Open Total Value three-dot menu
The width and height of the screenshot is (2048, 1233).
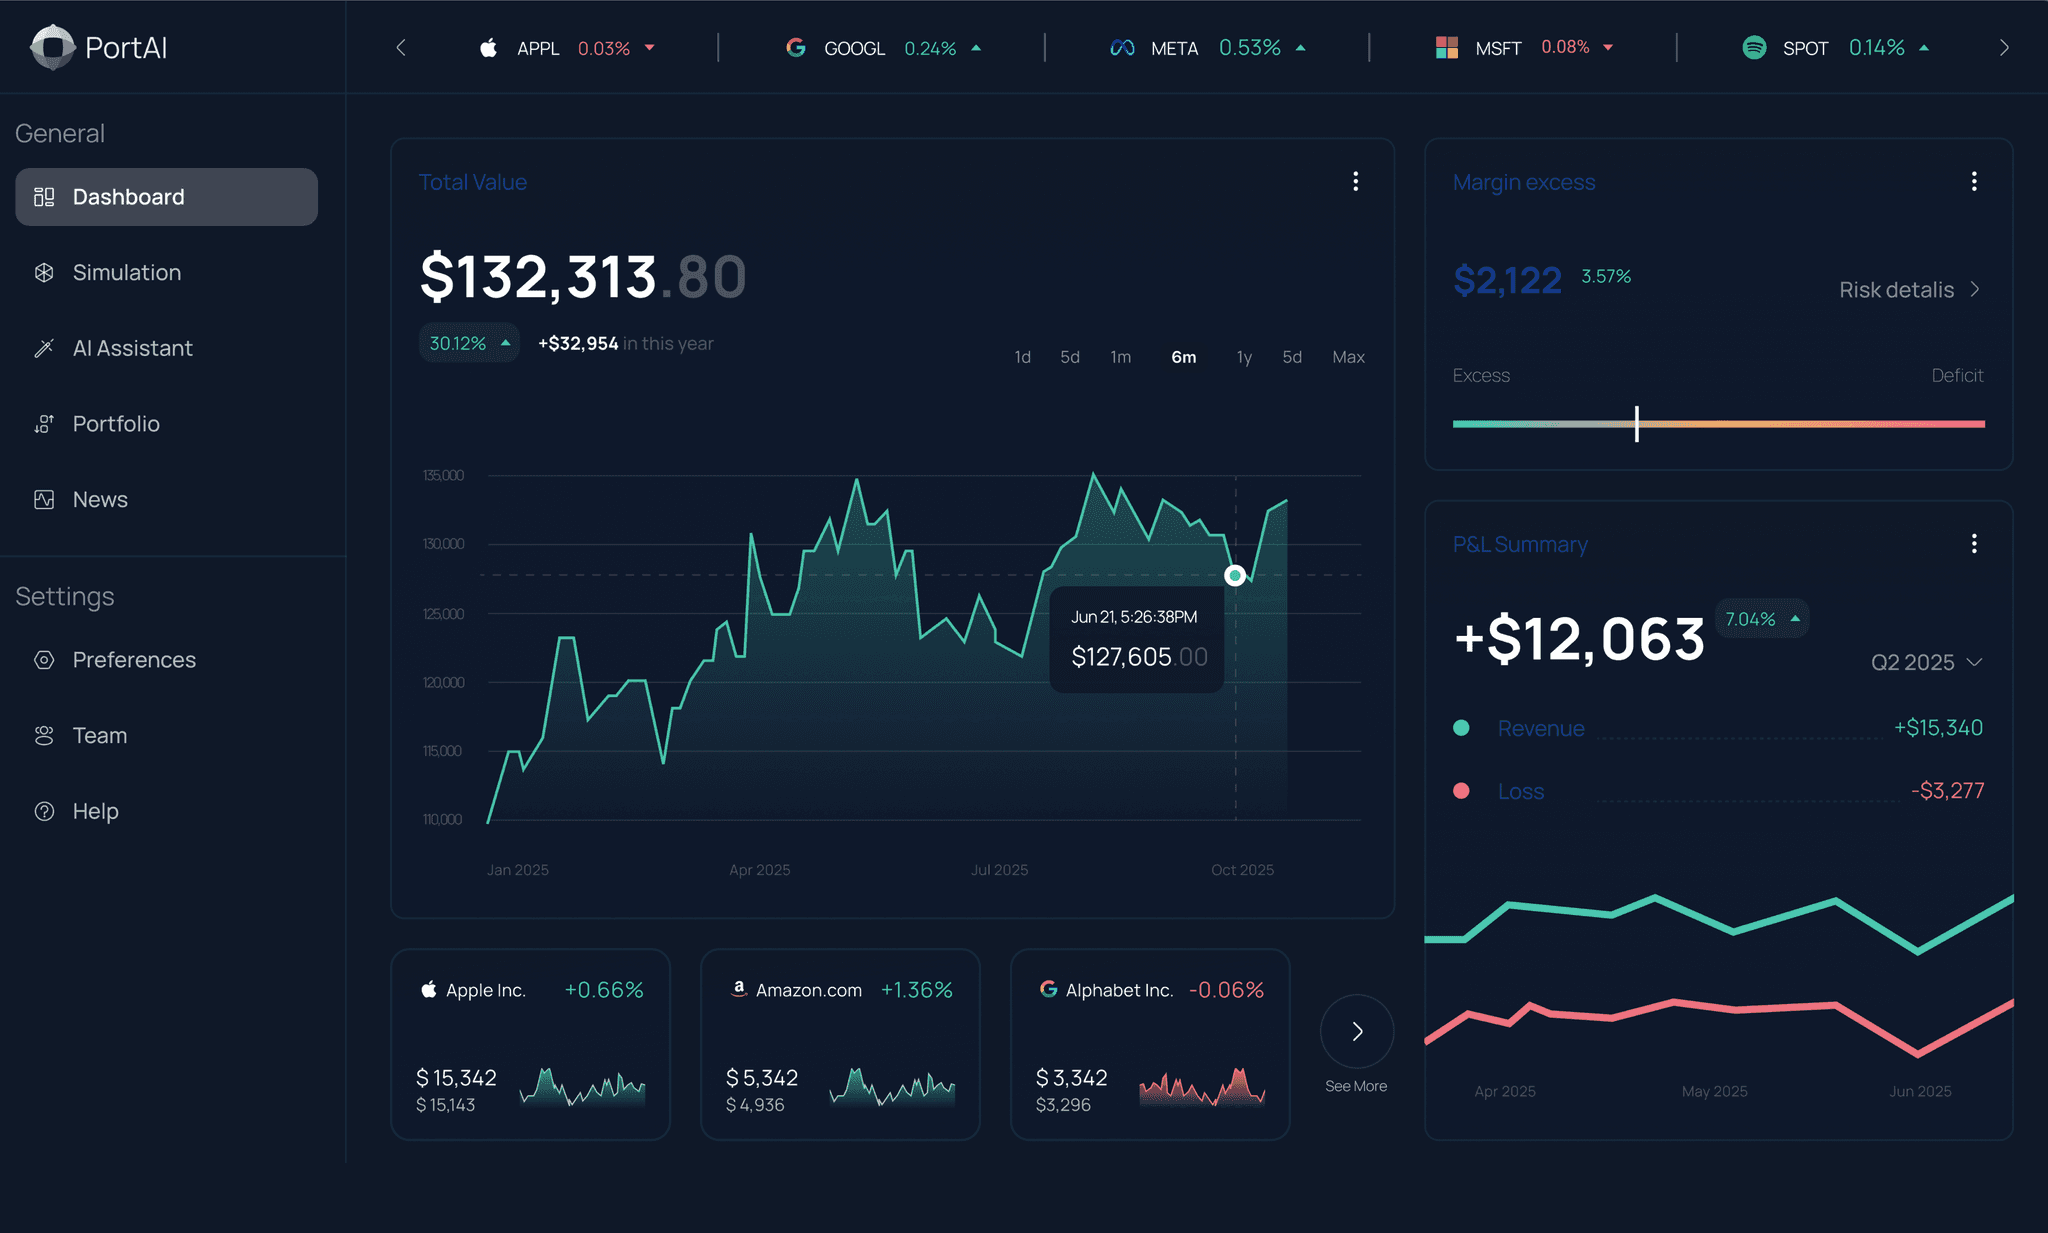[1355, 181]
